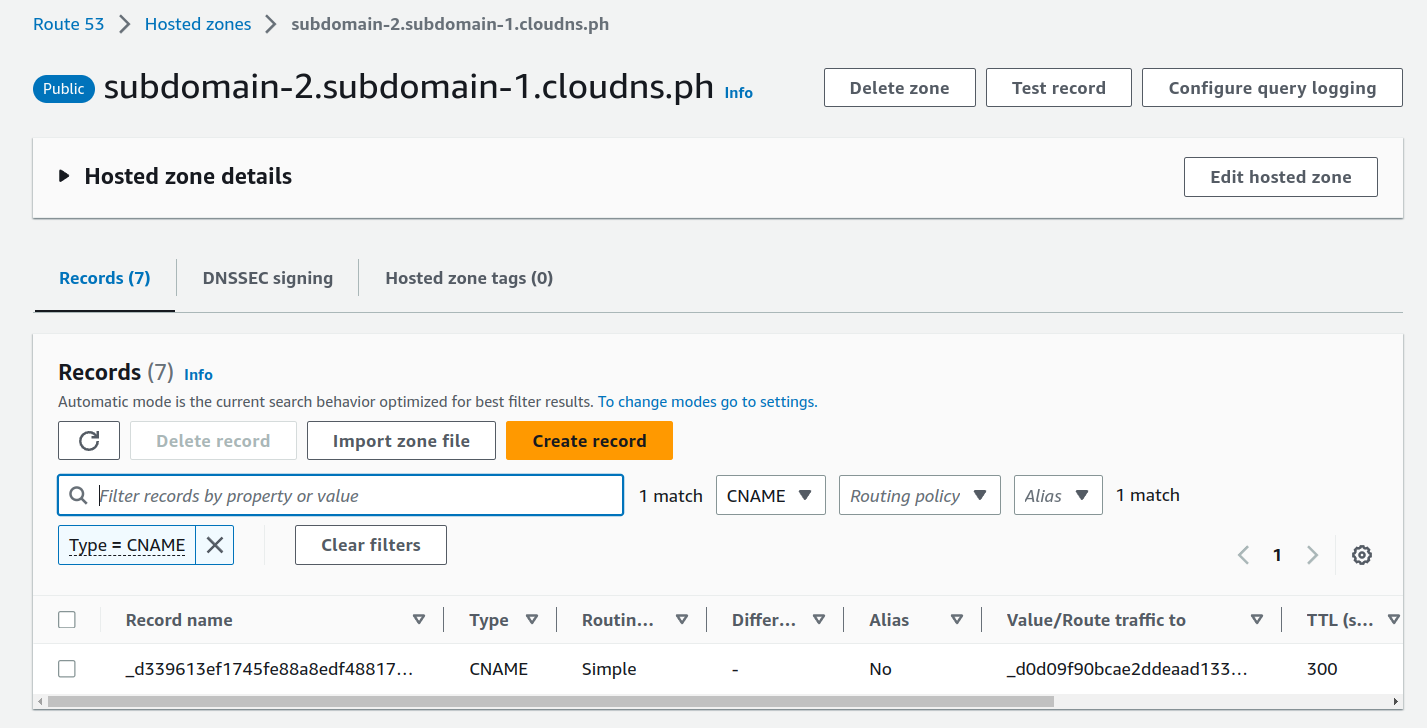This screenshot has width=1427, height=728.
Task: Remove the Type = CNAME filter with X
Action: pyautogui.click(x=214, y=545)
